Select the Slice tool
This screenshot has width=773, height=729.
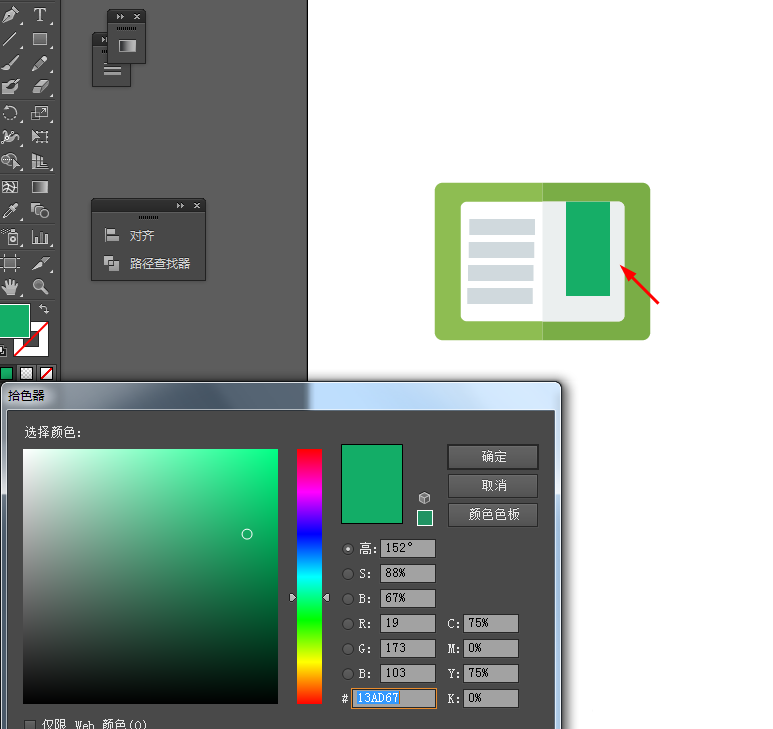click(40, 263)
